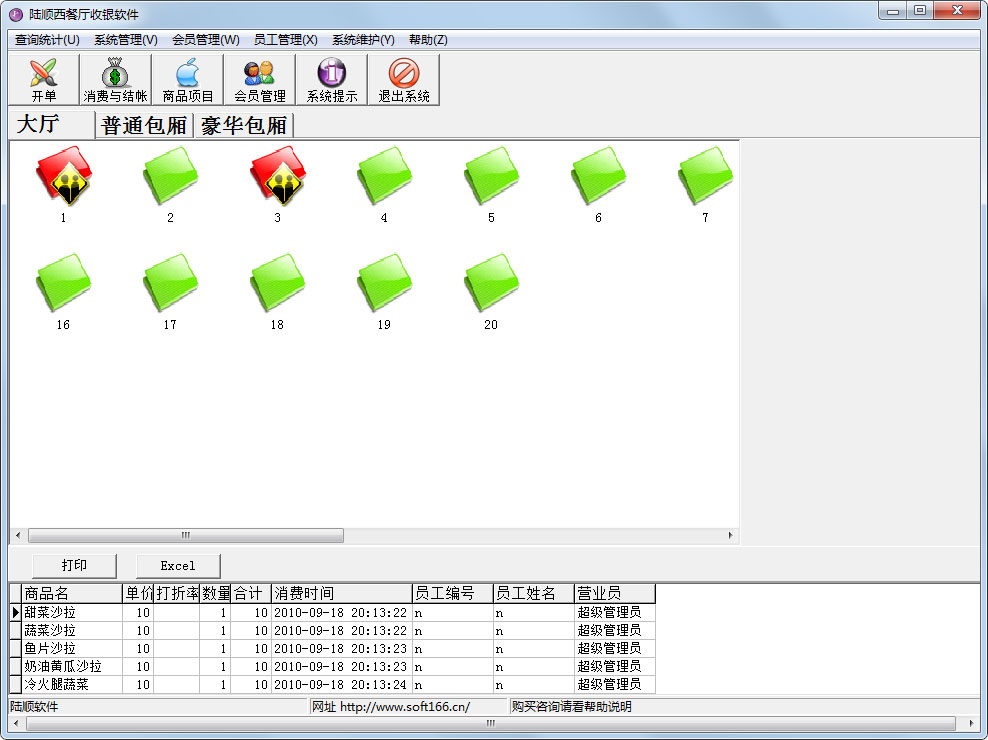Click the 单价 column header
Viewport: 988px width, 740px height.
(x=138, y=593)
